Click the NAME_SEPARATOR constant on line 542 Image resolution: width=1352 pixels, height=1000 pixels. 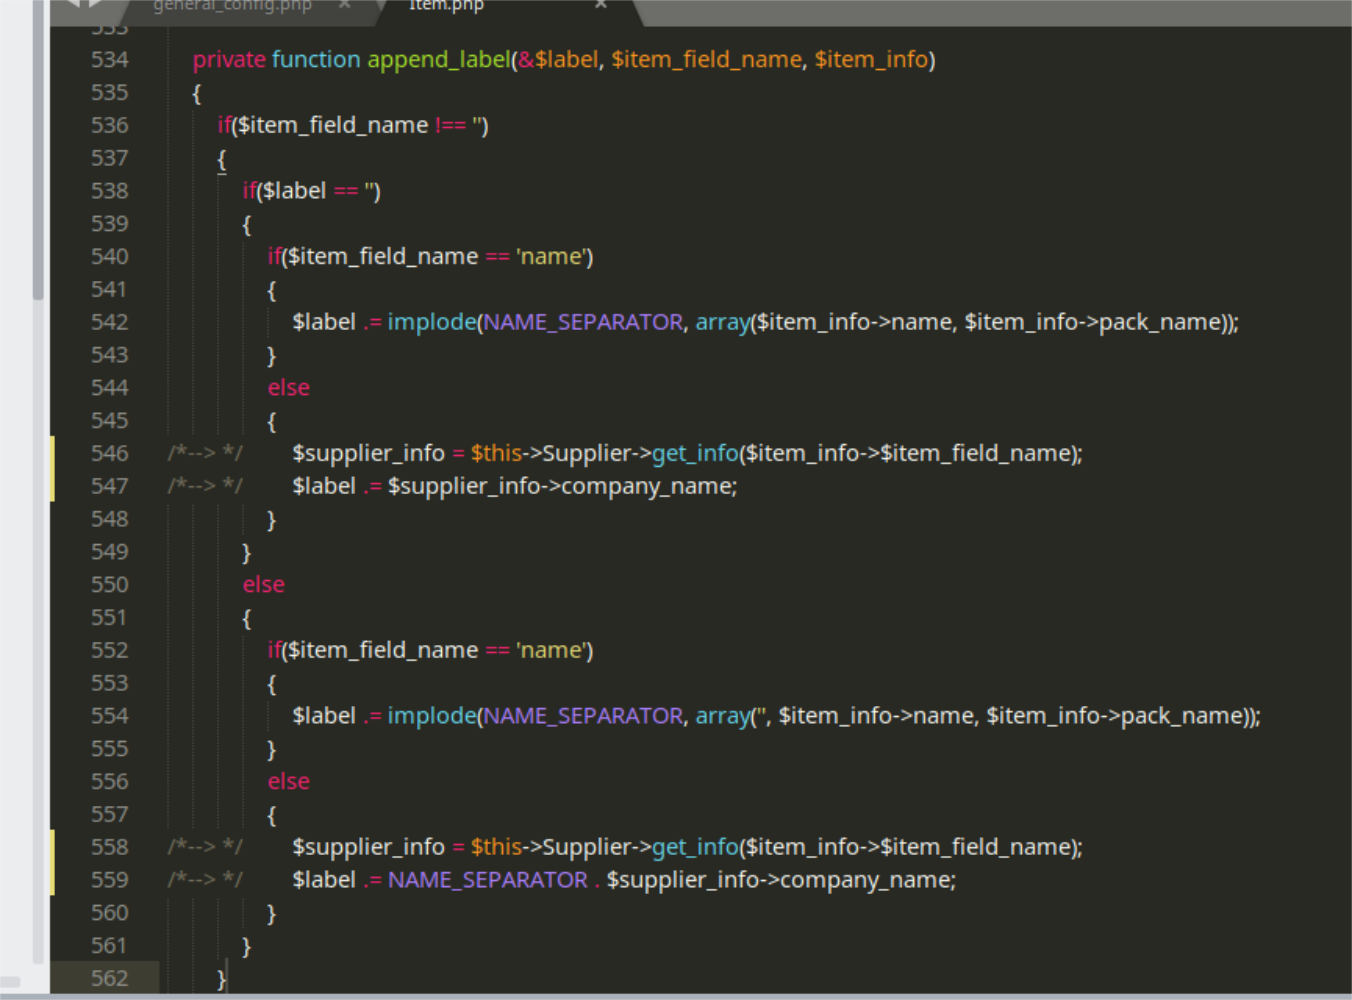coord(585,321)
